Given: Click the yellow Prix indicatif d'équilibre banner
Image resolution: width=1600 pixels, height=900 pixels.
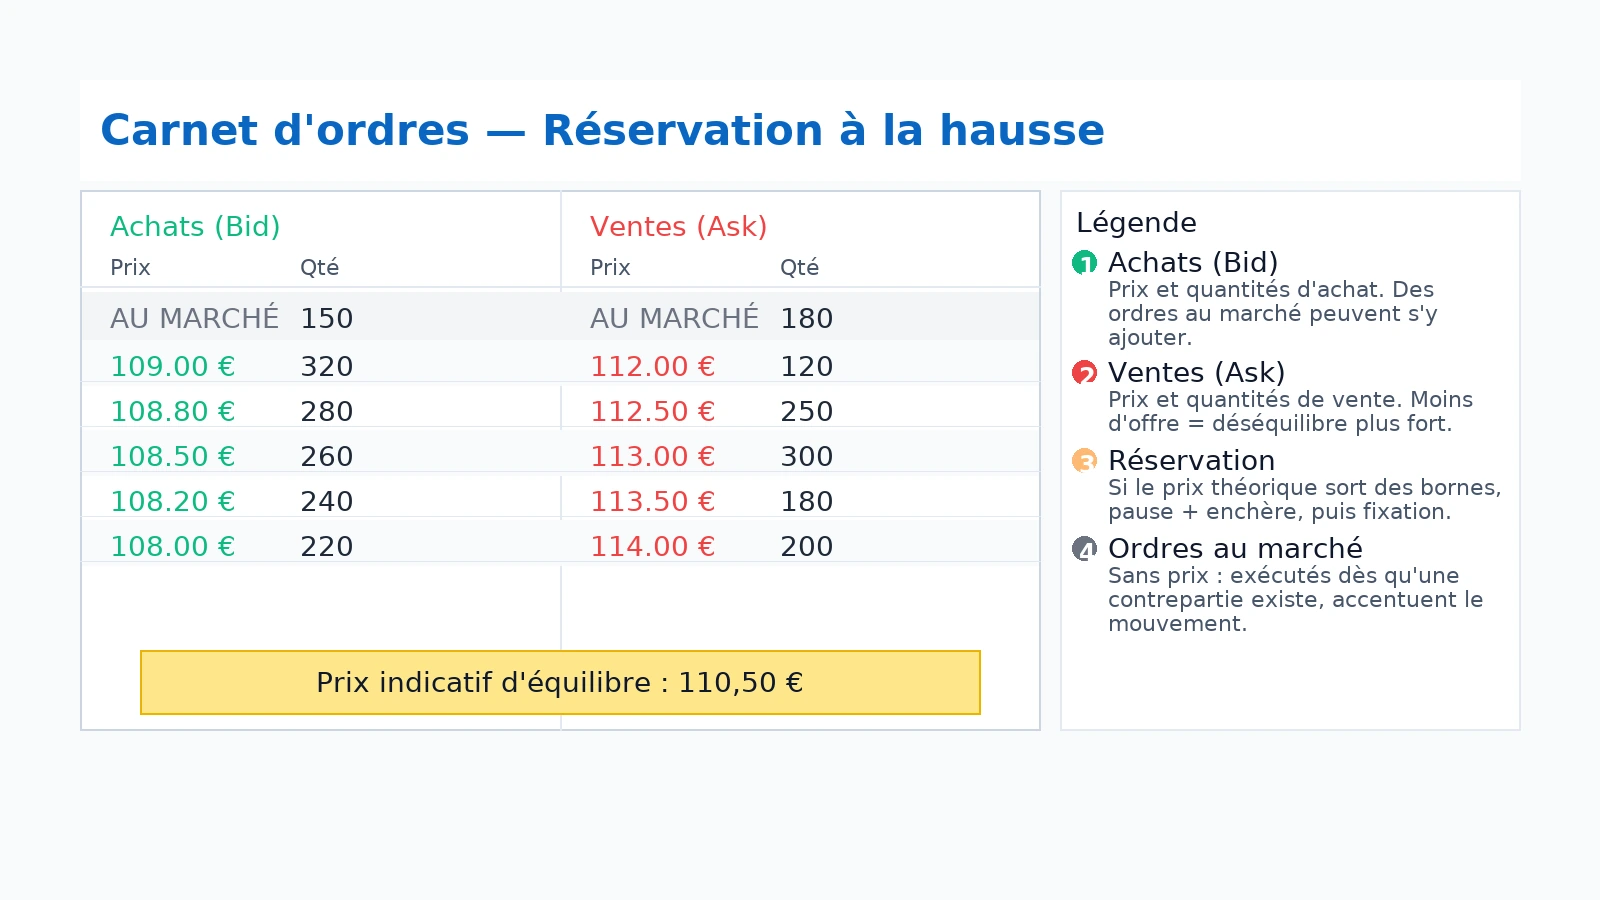Looking at the screenshot, I should pyautogui.click(x=560, y=683).
